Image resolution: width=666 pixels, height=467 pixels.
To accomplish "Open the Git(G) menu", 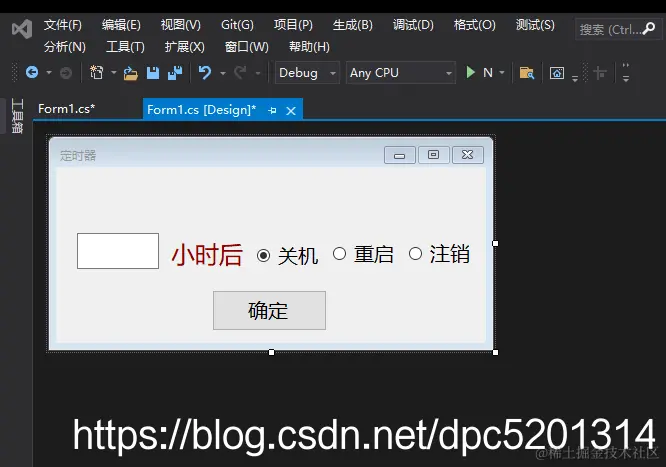I will coord(237,25).
